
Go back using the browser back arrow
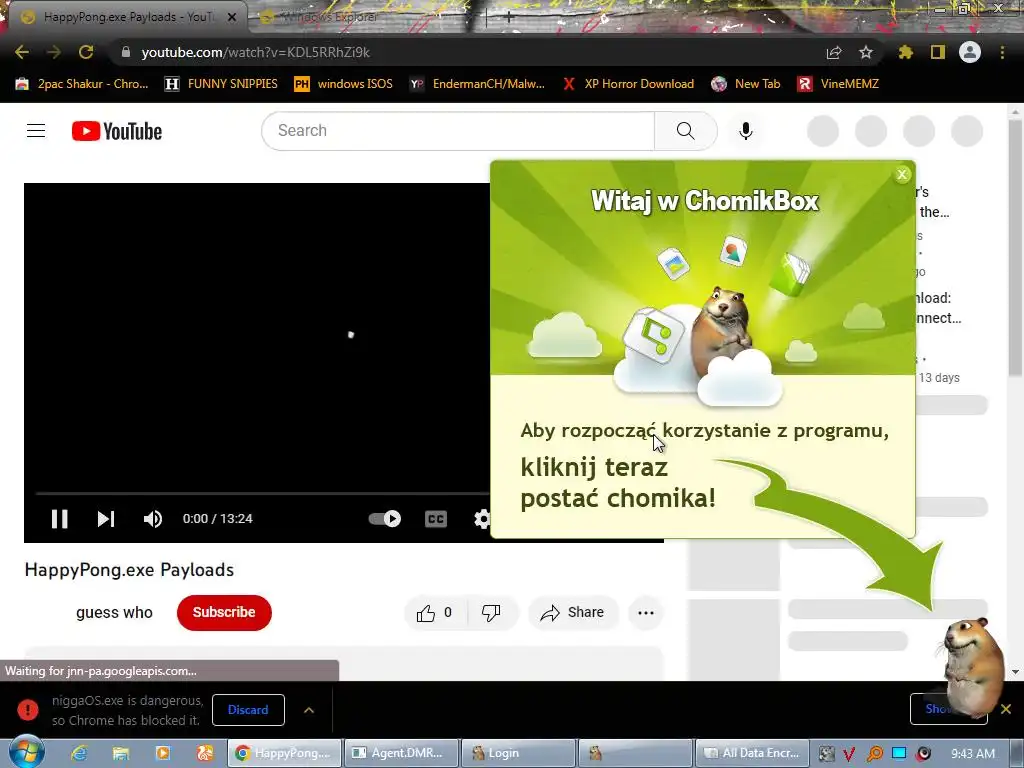[22, 52]
